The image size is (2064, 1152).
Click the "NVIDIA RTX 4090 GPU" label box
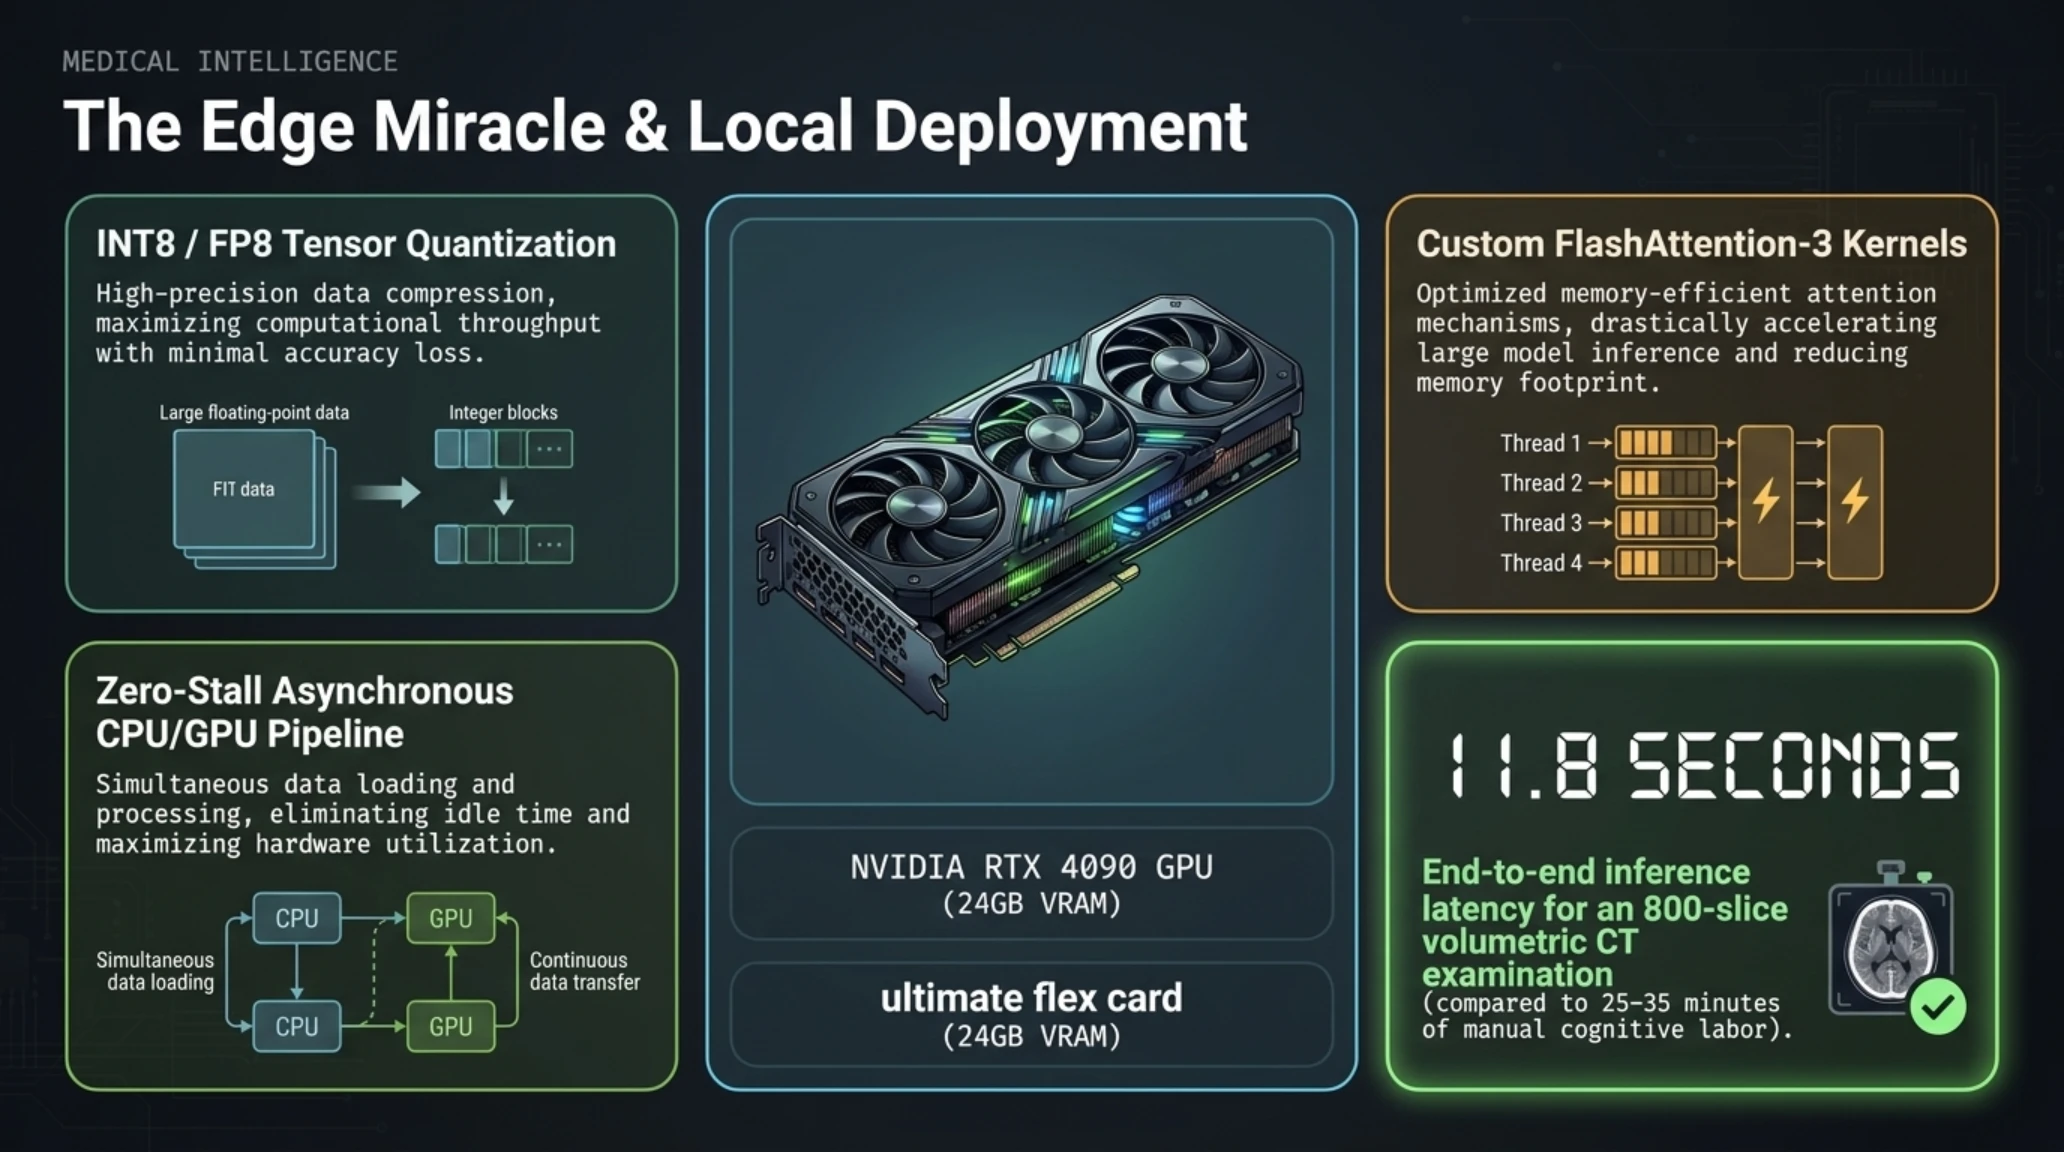point(1031,884)
